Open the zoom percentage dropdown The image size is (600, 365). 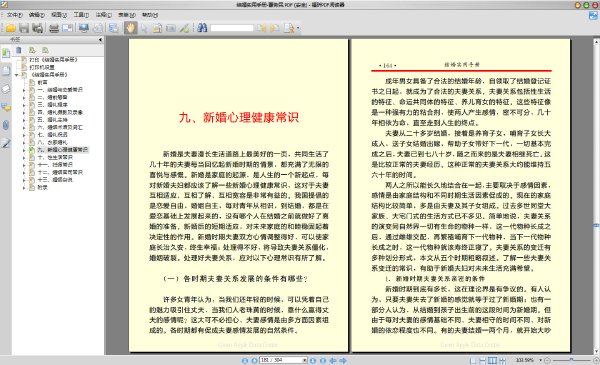(540, 360)
